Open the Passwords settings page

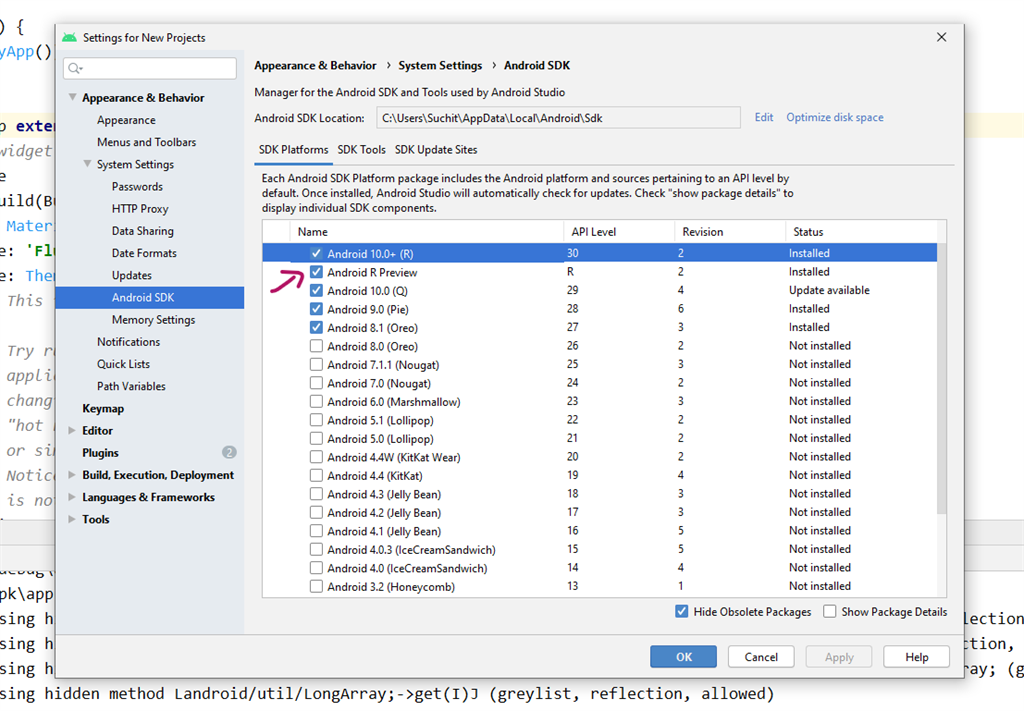tap(137, 187)
